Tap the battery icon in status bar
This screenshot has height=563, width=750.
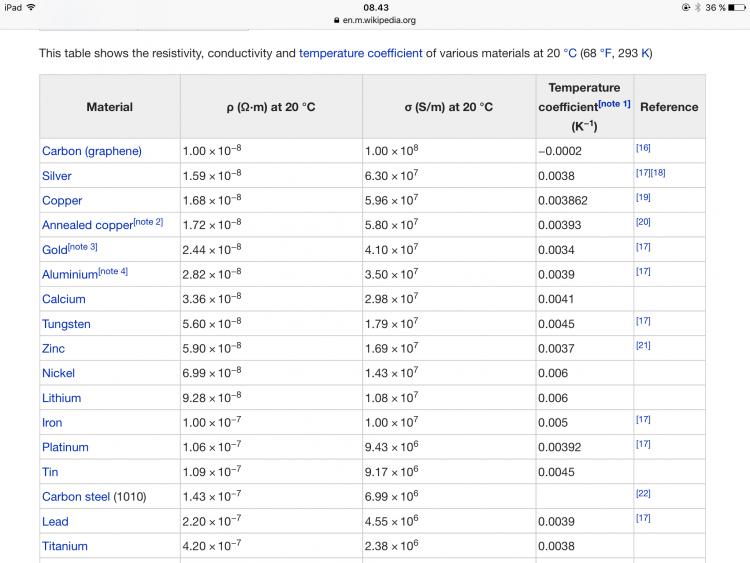pyautogui.click(x=737, y=7)
